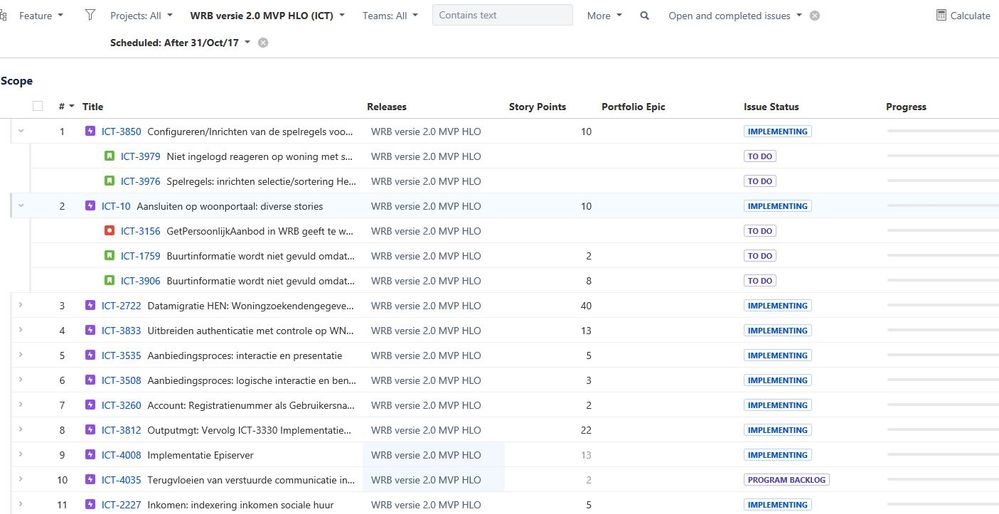This screenshot has height=514, width=999.
Task: Remove the Scheduled After 31/Oct/17 filter
Action: pyautogui.click(x=262, y=43)
